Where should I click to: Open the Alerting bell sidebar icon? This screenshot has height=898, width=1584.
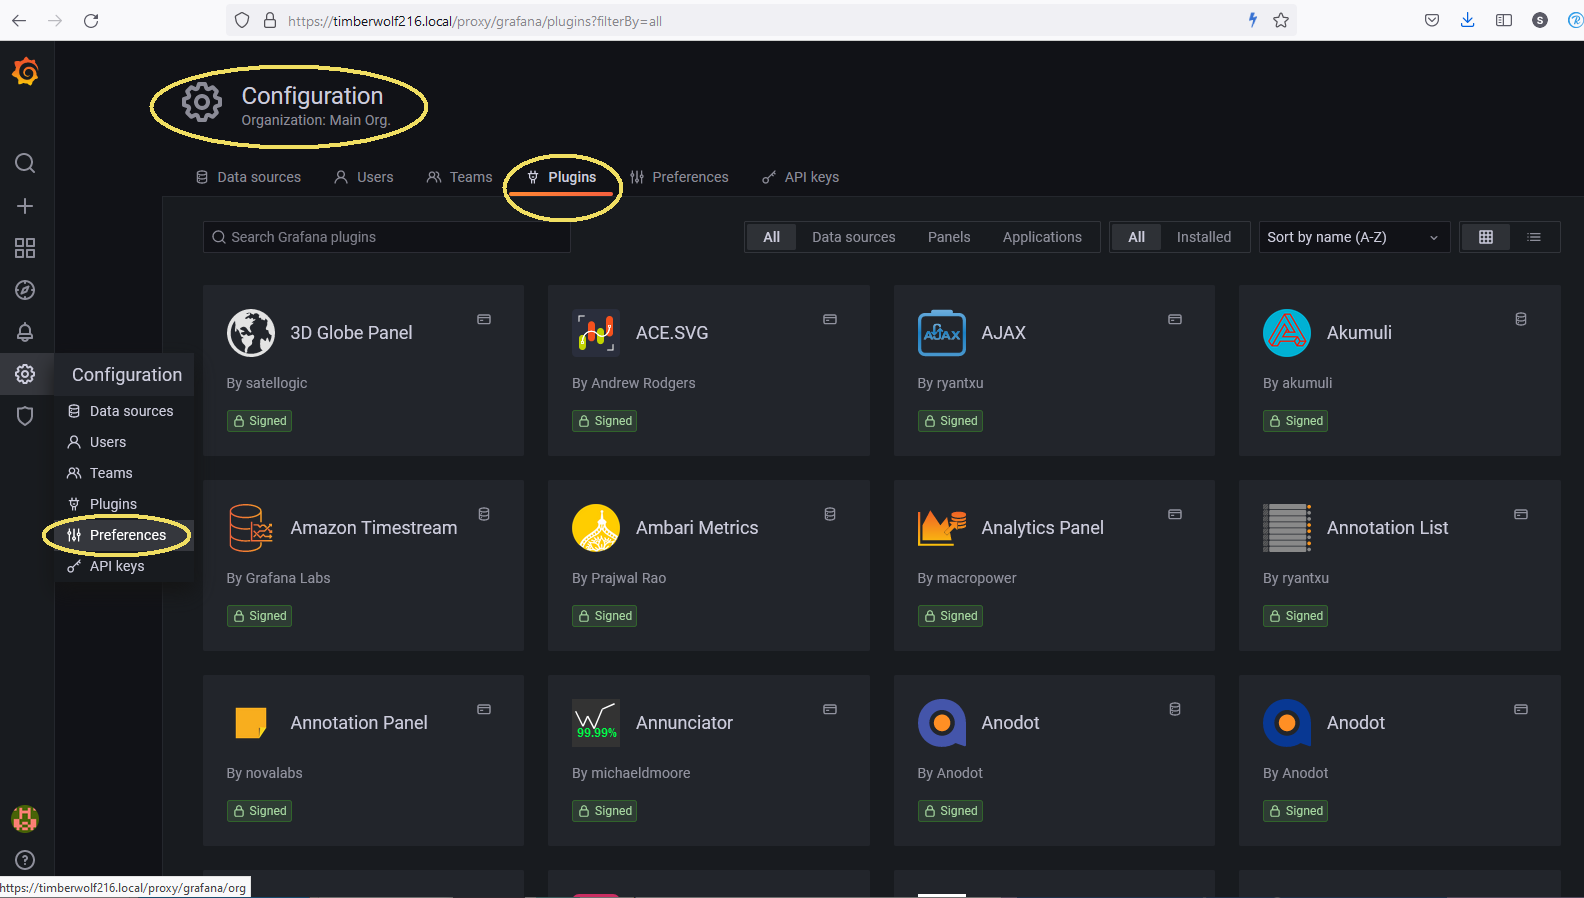click(x=25, y=332)
